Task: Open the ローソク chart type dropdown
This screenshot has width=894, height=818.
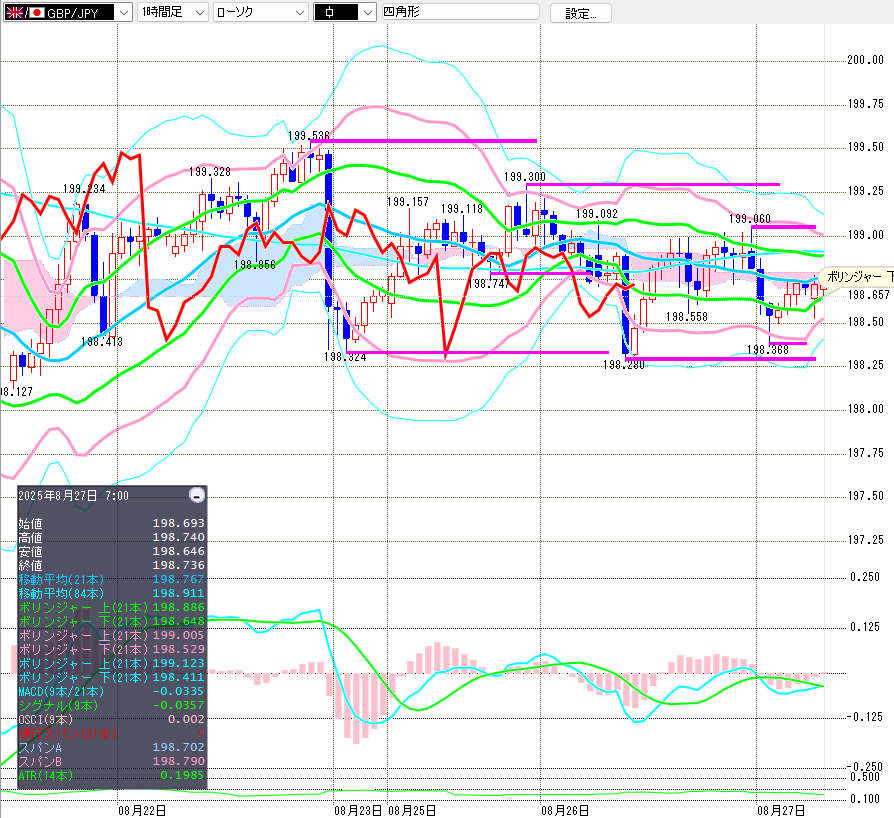Action: 261,12
